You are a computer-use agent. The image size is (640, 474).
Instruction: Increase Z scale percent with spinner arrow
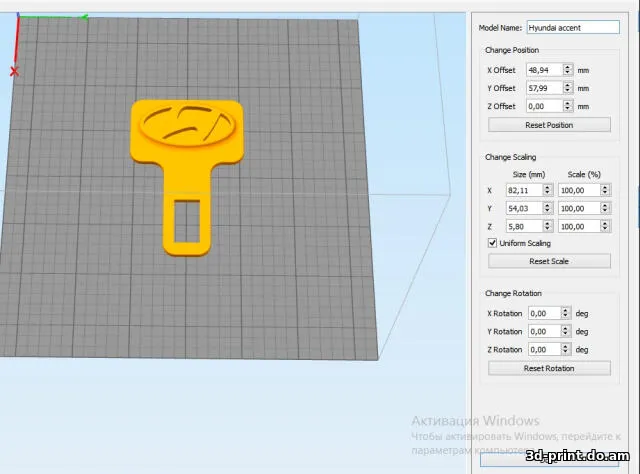pyautogui.click(x=606, y=223)
